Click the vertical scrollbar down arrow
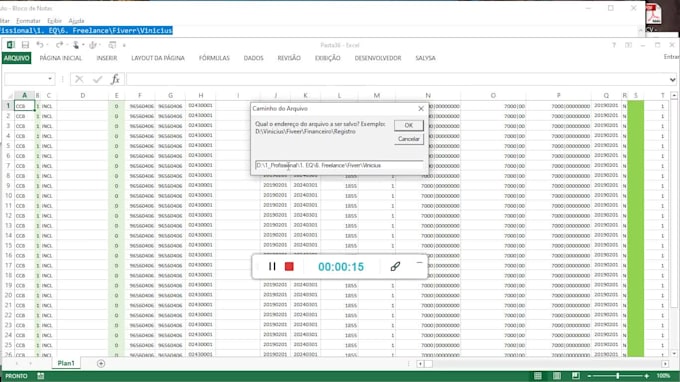This screenshot has height=382, width=680. [674, 354]
